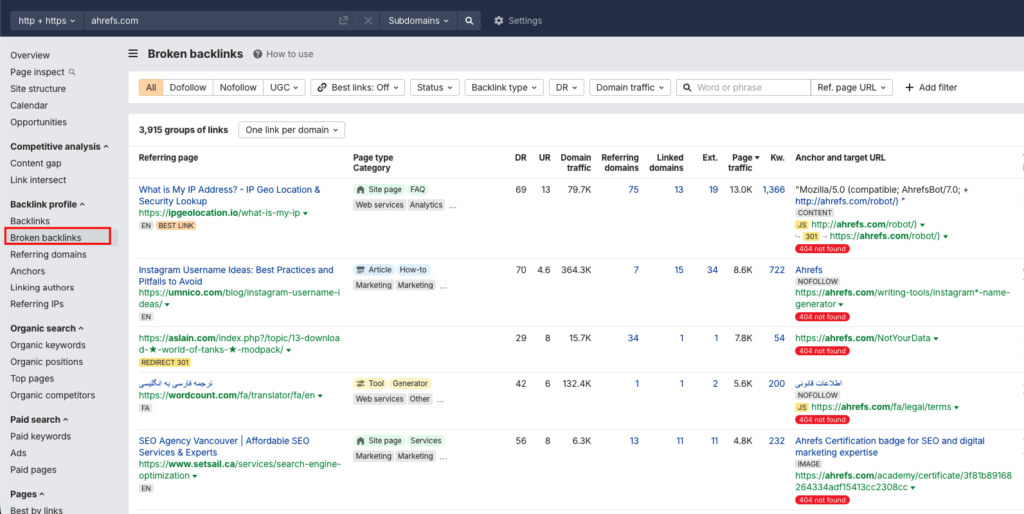The width and height of the screenshot is (1024, 514).
Task: Click referring domains value 75
Action: (x=633, y=190)
